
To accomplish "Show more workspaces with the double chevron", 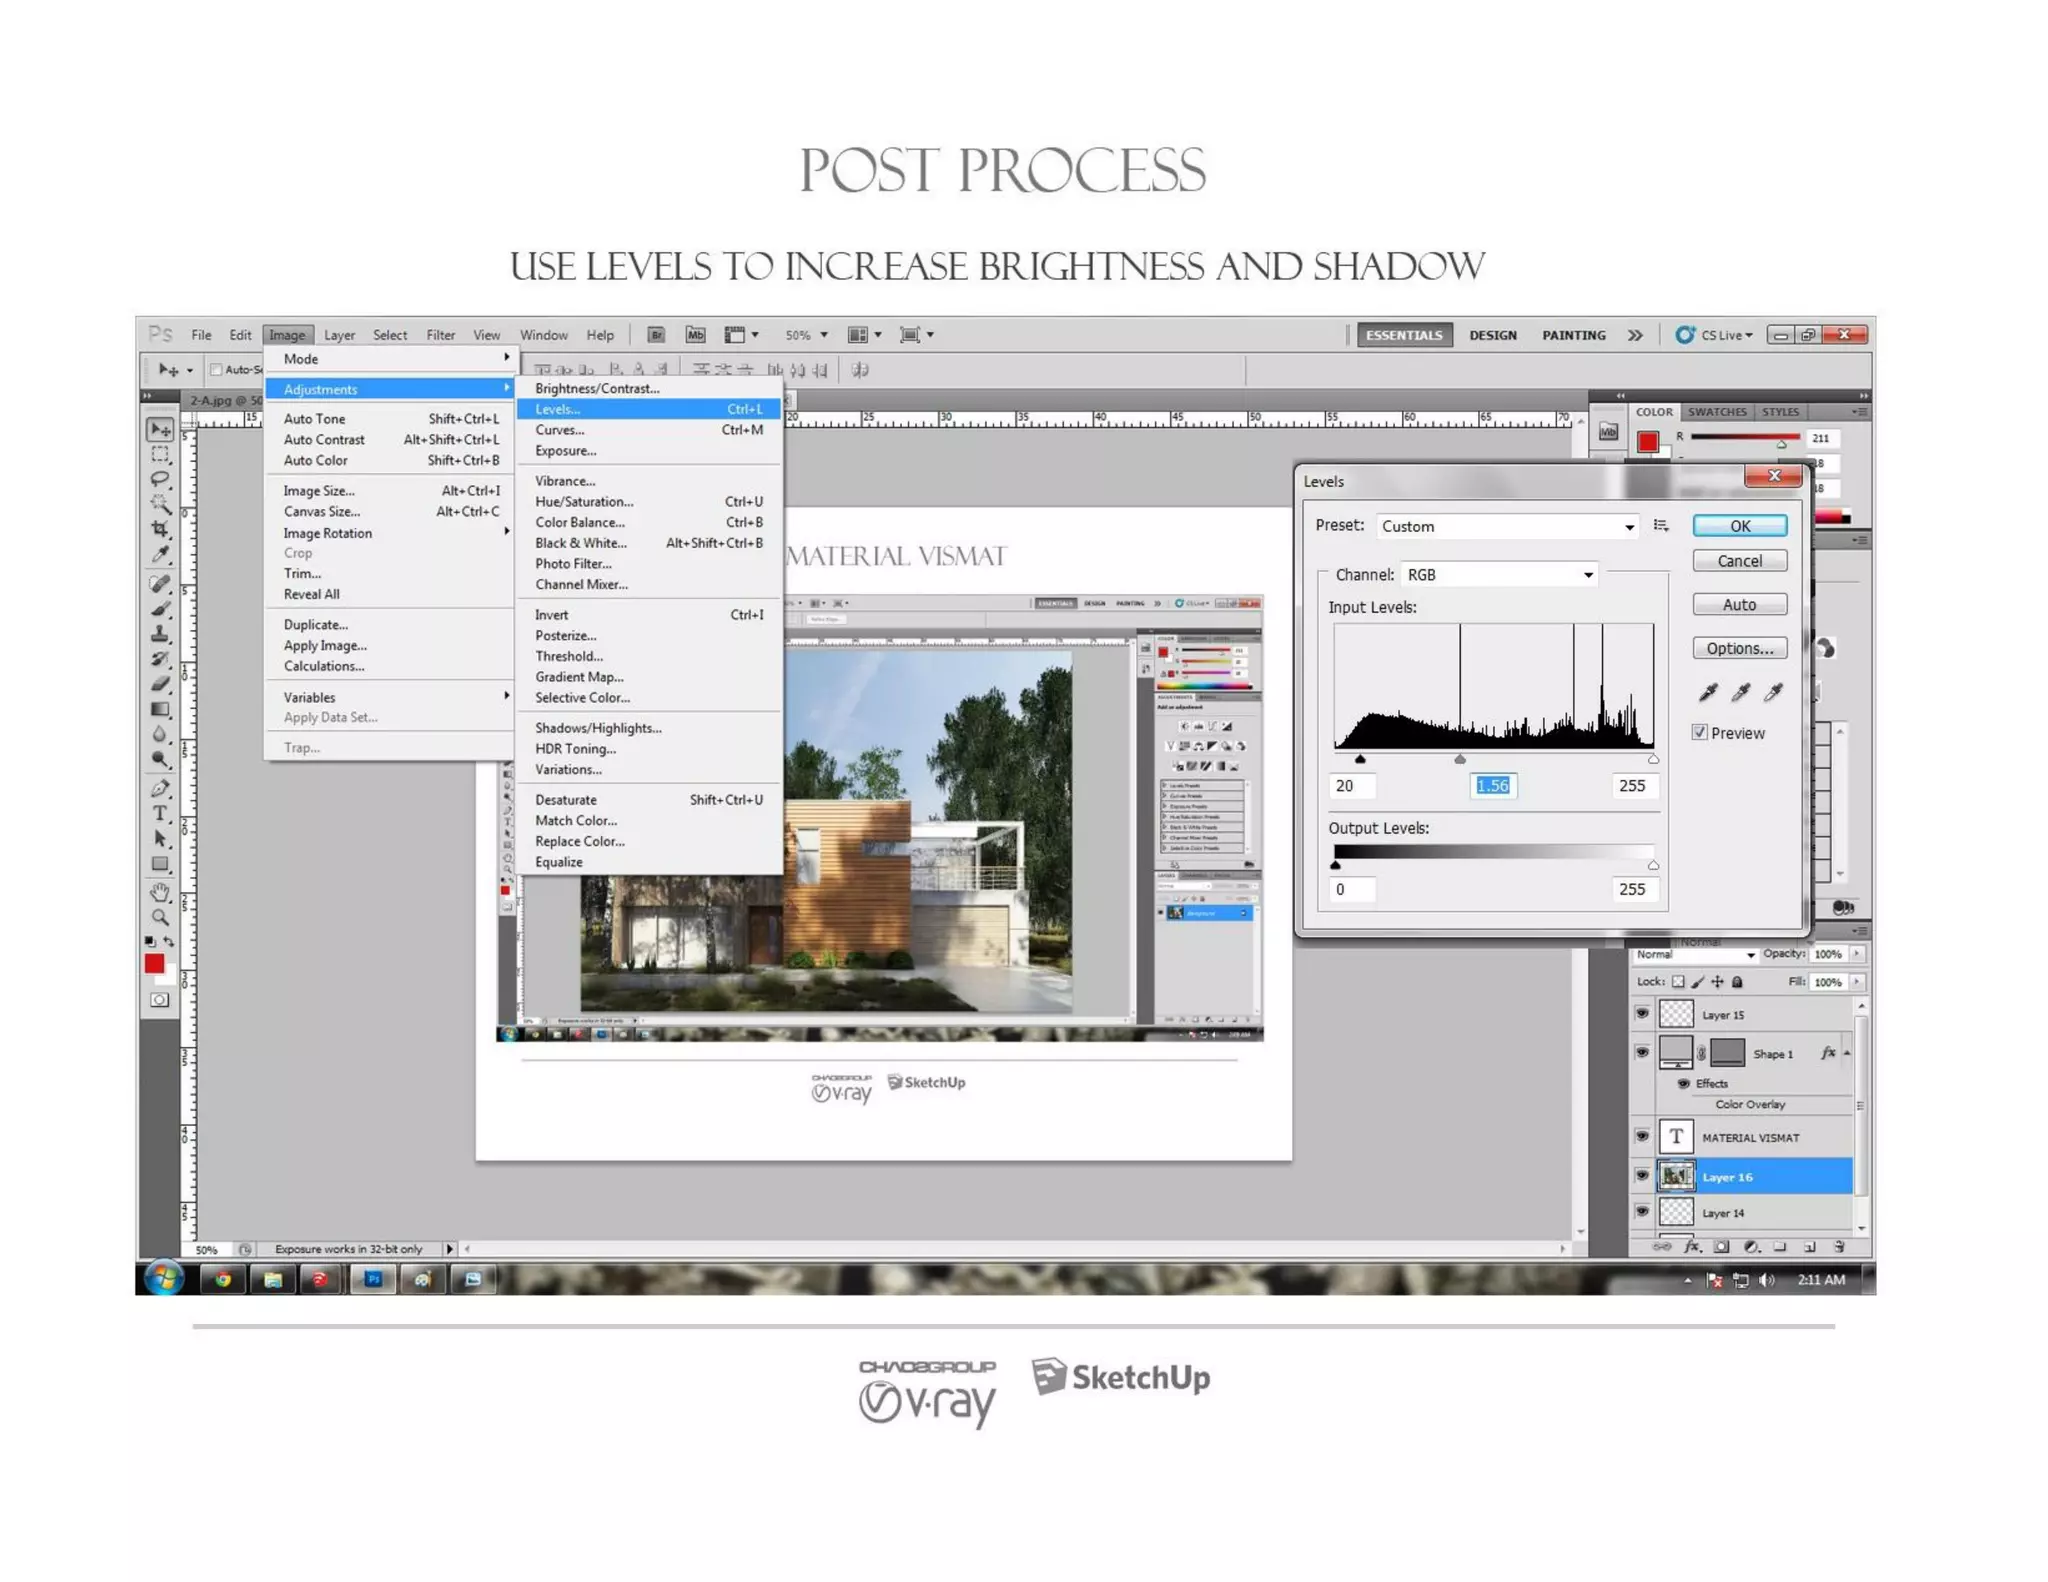I will point(1635,335).
